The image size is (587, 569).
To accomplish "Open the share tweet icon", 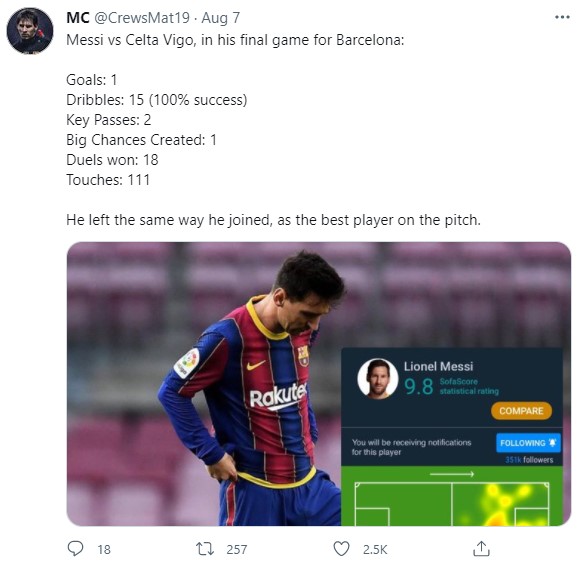I will pos(481,548).
